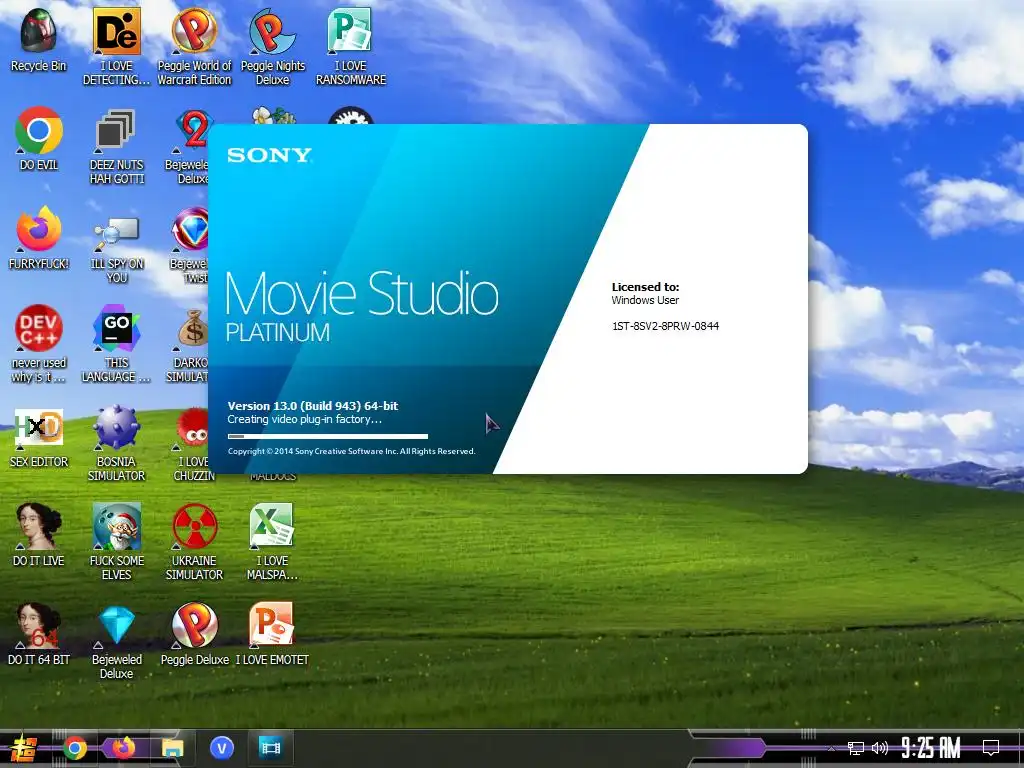Click 'Version 13.0 (Build 943) 64-bit' text
Viewport: 1024px width, 768px height.
click(313, 406)
